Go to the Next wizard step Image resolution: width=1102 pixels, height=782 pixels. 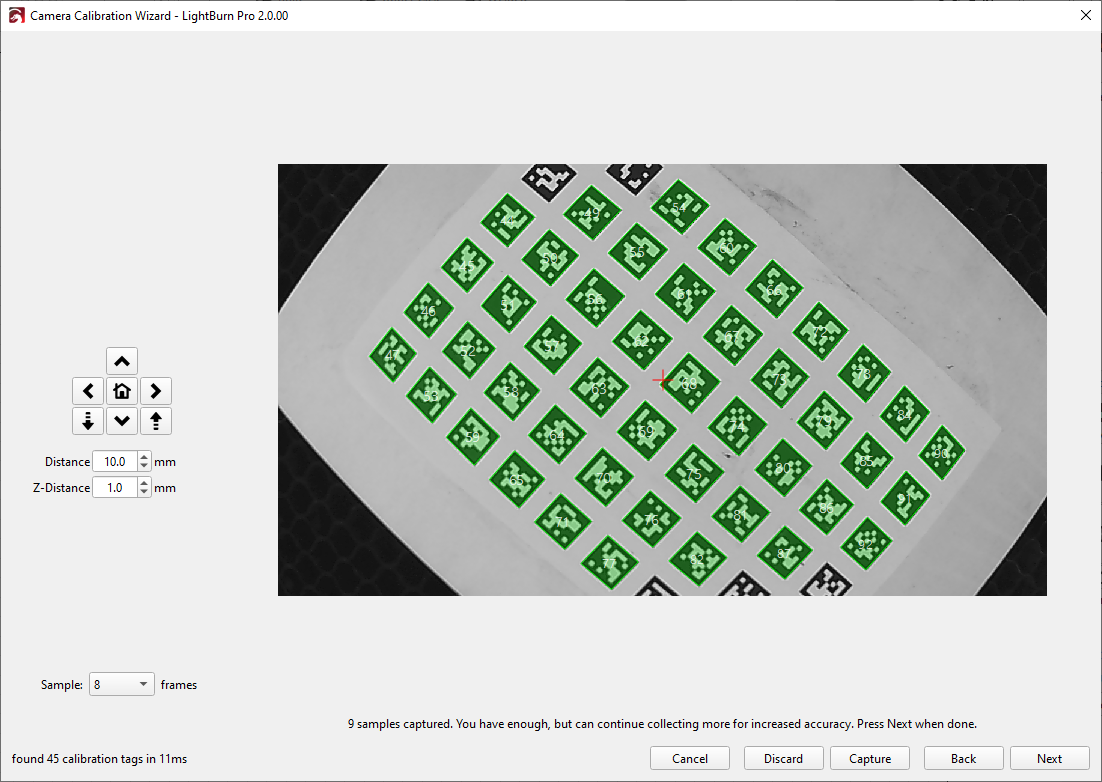tap(1049, 759)
